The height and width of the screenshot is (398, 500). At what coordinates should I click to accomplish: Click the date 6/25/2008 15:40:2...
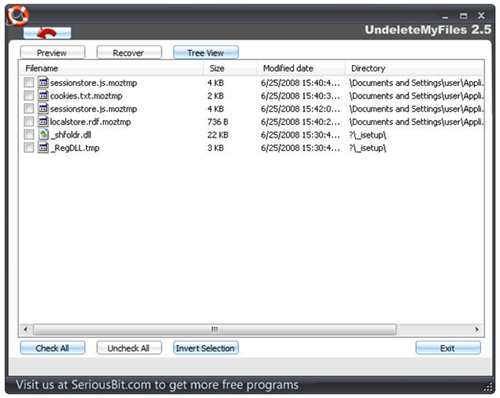[x=300, y=122]
